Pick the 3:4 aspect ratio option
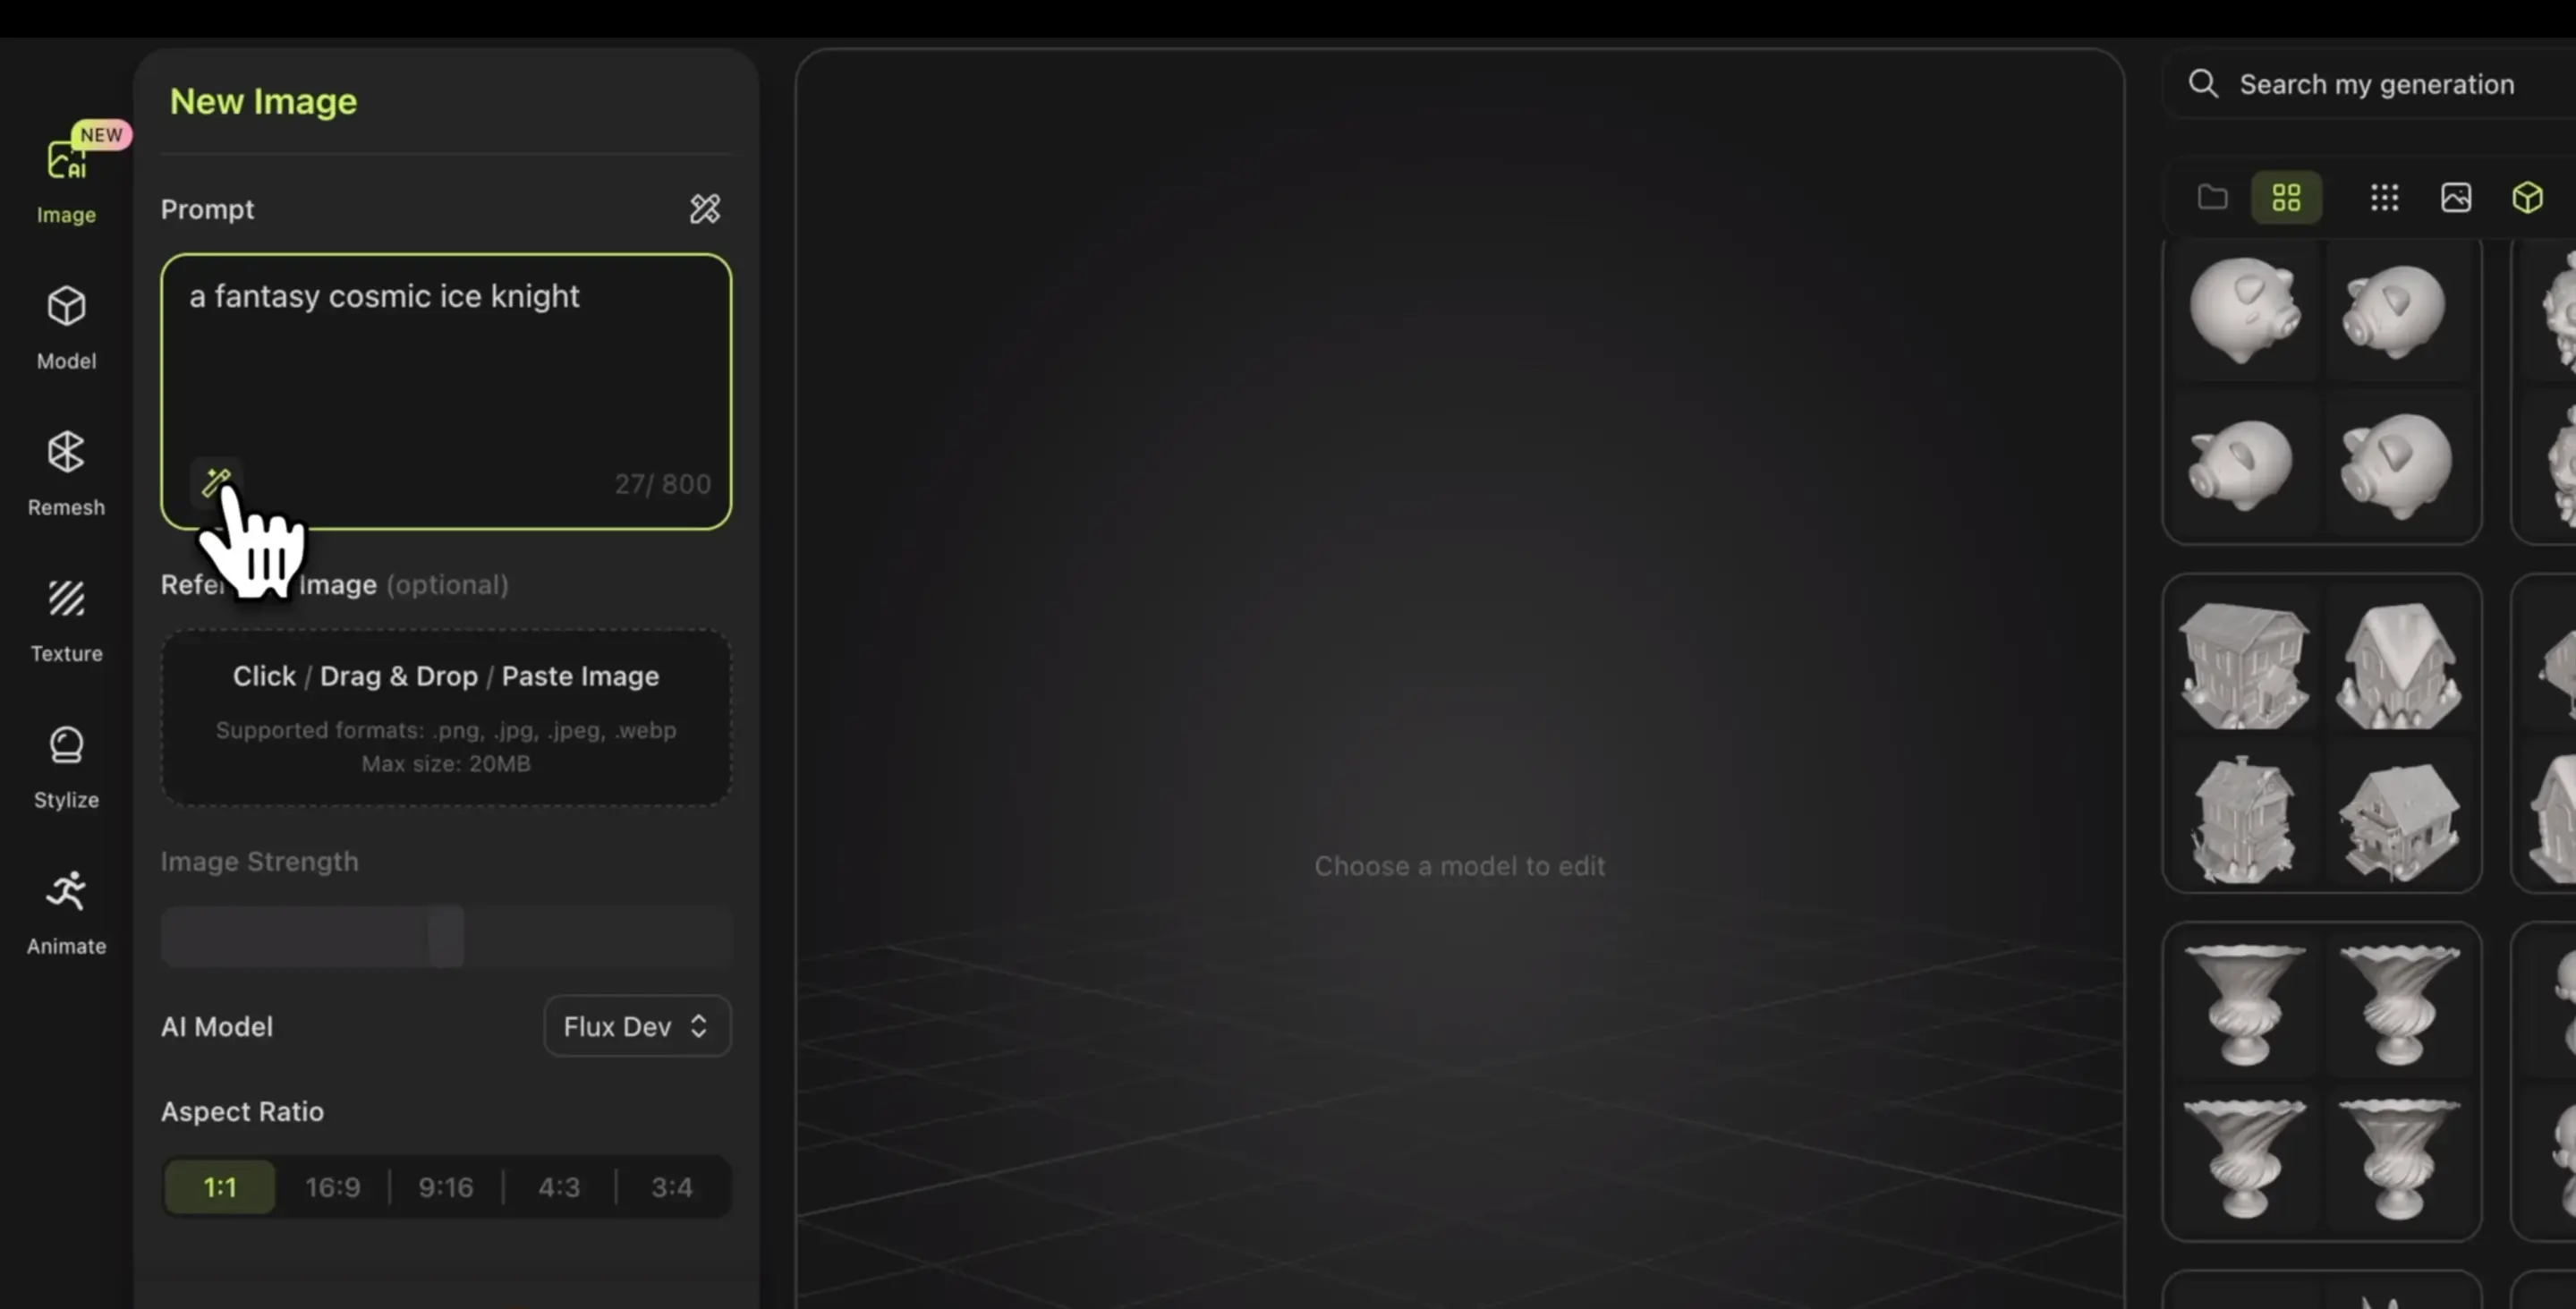Screen dimensions: 2576x1309 pos(671,1186)
